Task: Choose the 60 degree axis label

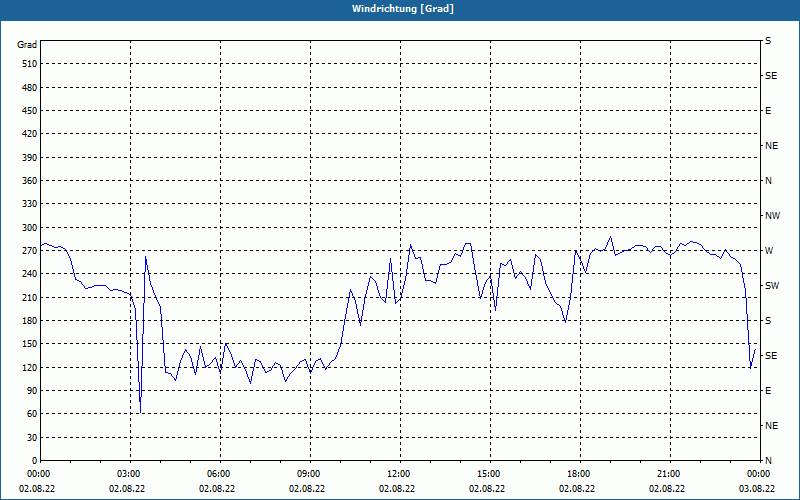Action: coord(32,414)
